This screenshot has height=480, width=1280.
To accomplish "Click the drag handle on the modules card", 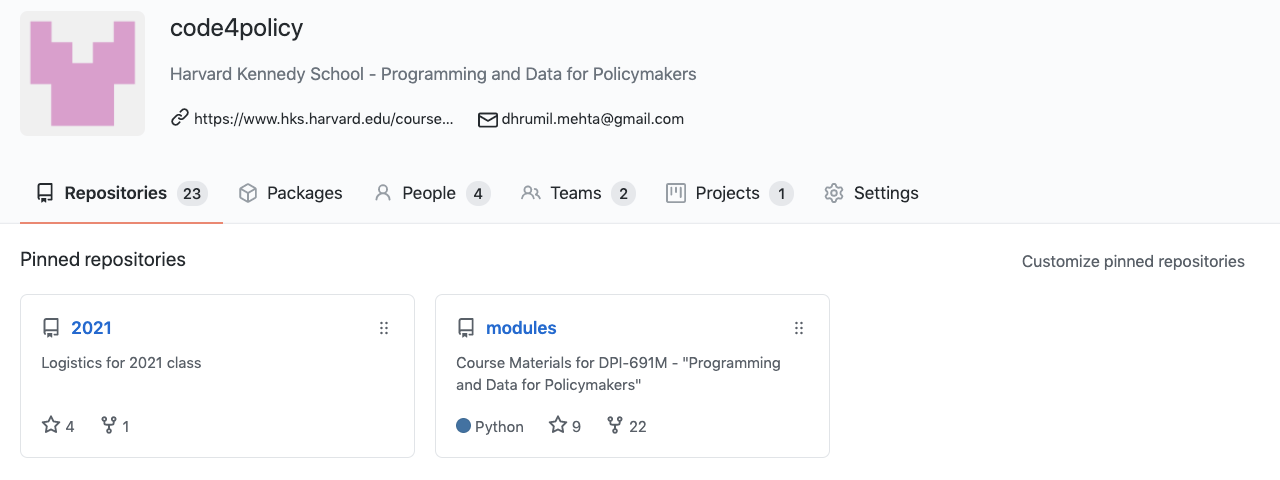I will 799,328.
